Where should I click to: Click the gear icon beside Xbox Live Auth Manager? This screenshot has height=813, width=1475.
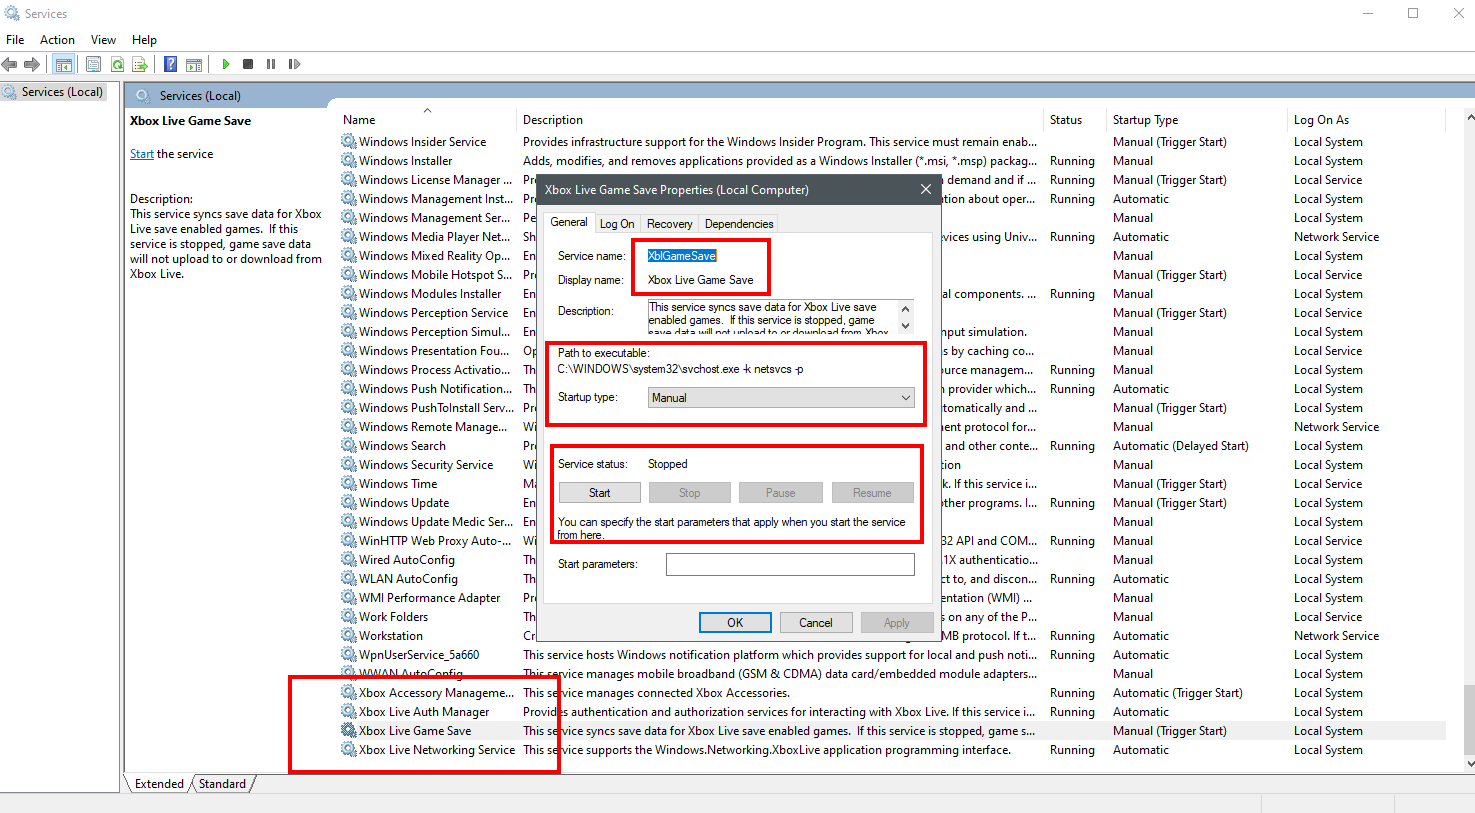click(x=349, y=712)
